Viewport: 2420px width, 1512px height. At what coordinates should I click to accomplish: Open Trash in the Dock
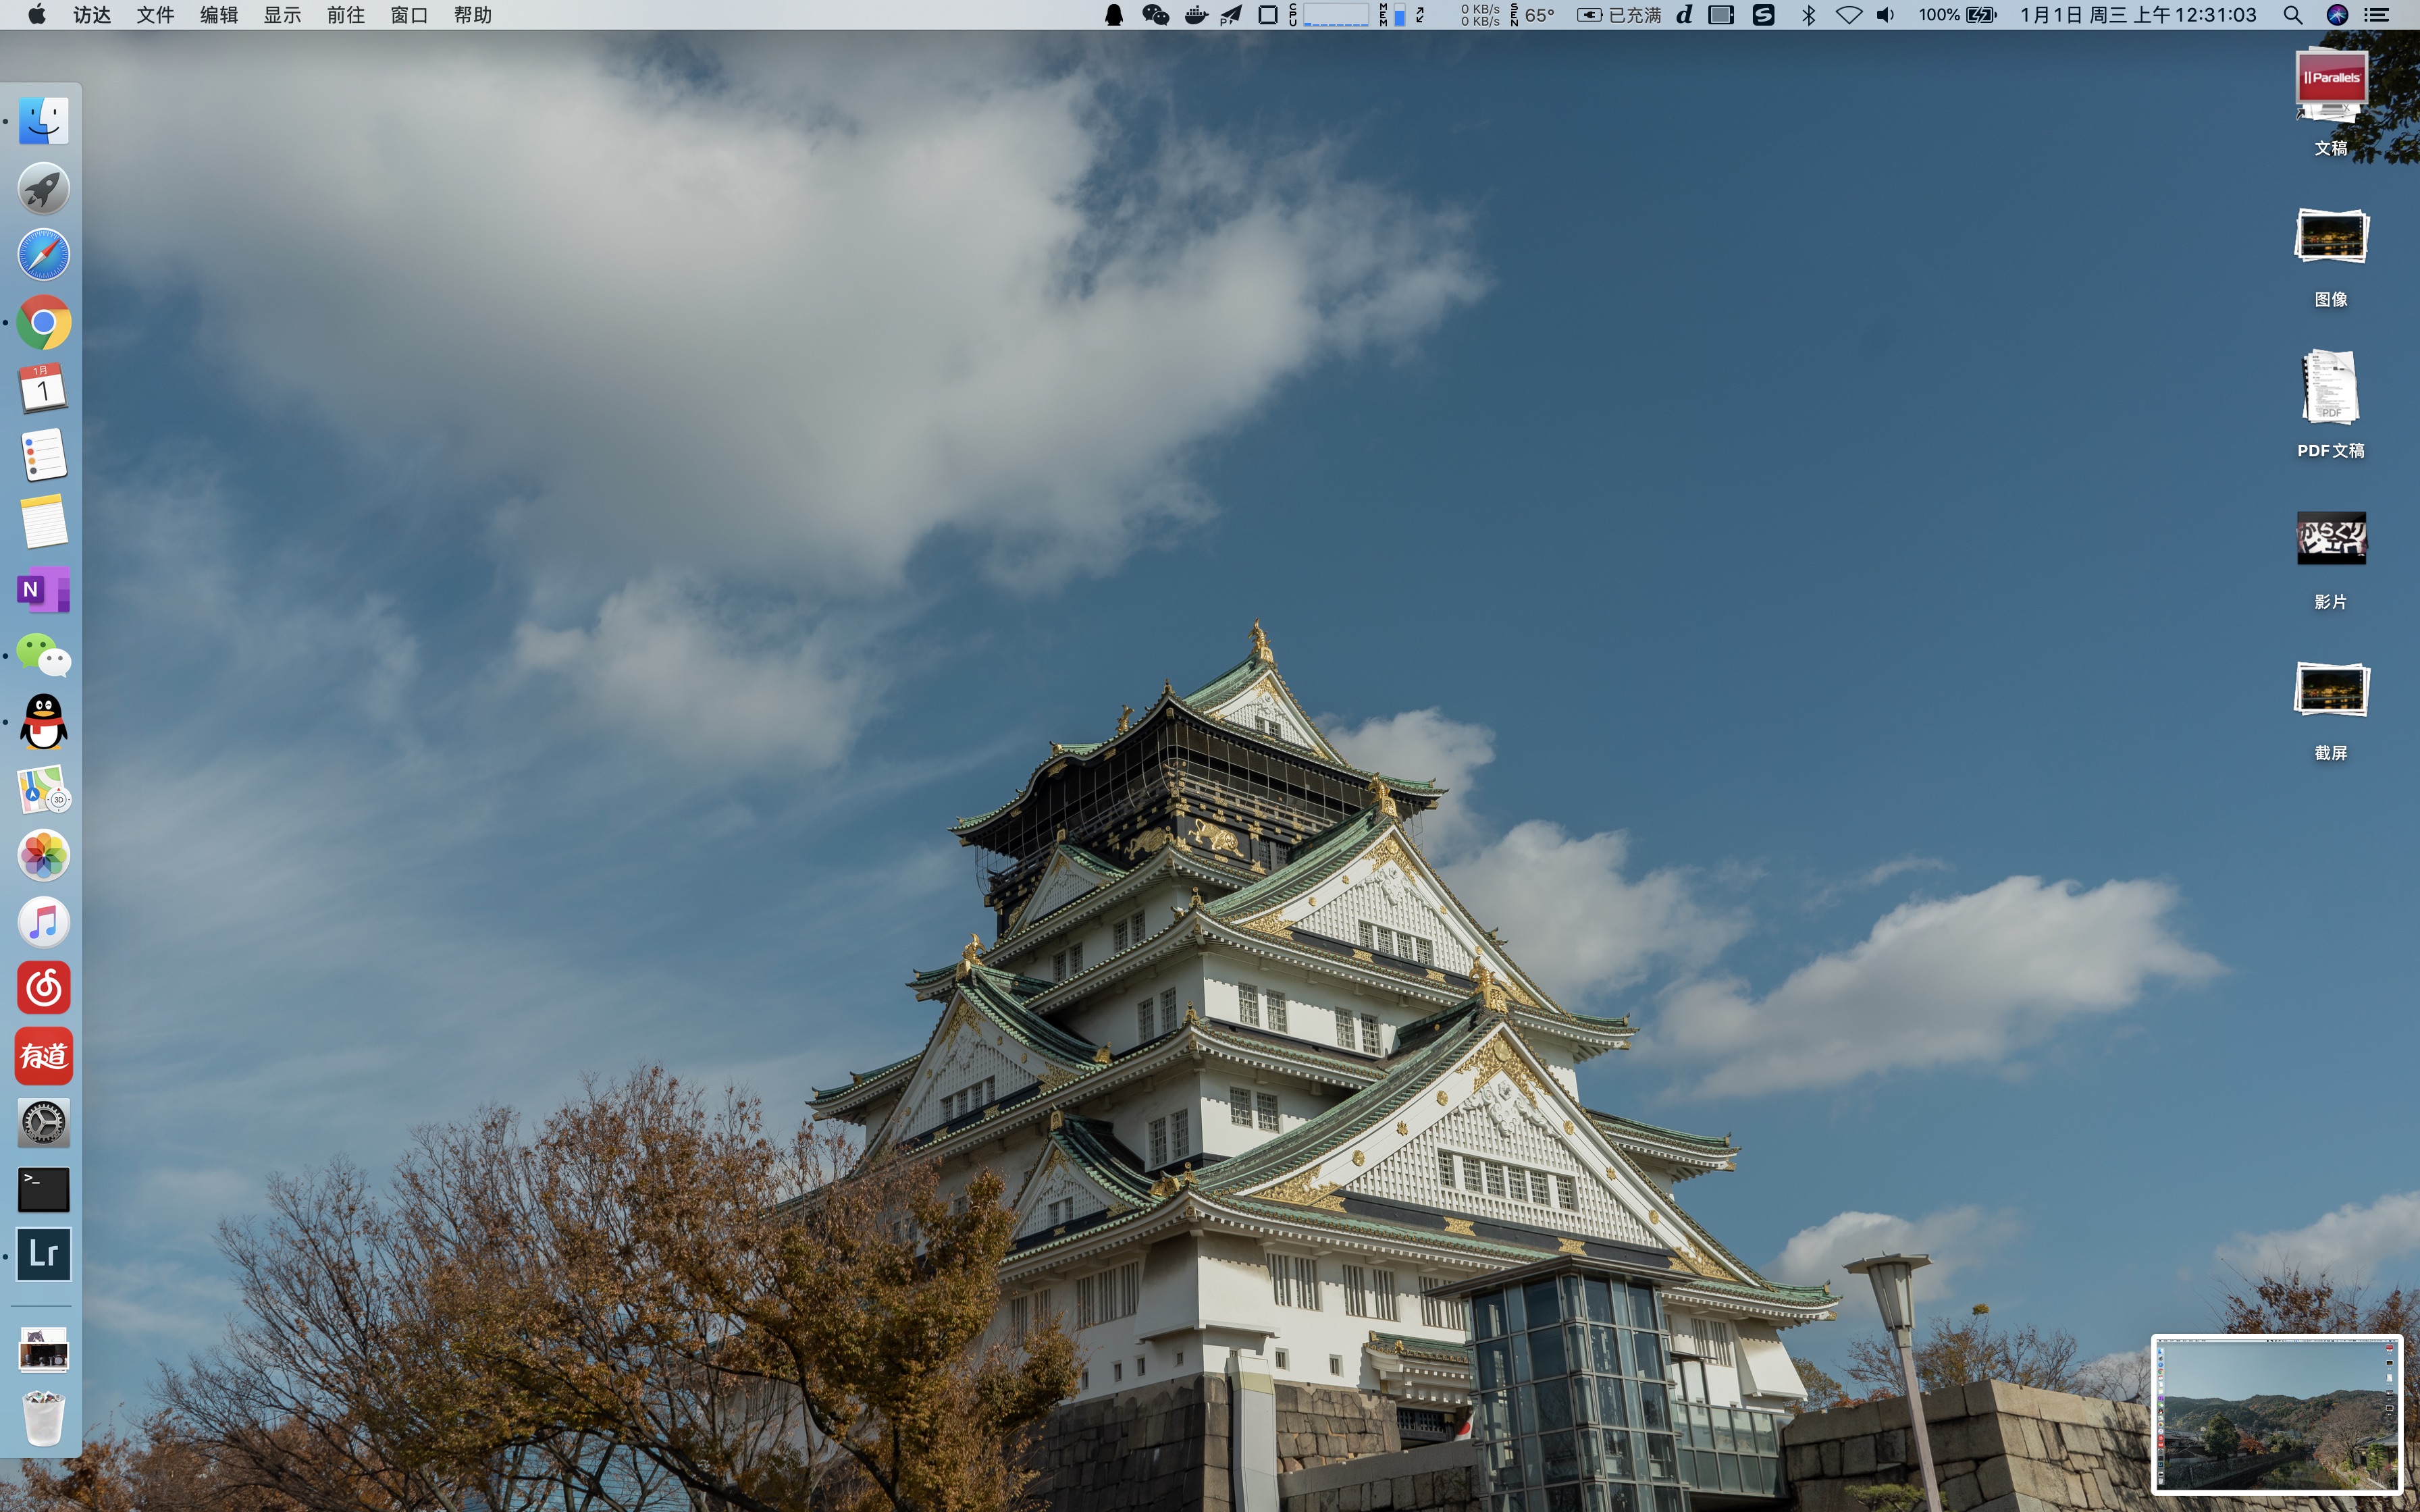(43, 1418)
